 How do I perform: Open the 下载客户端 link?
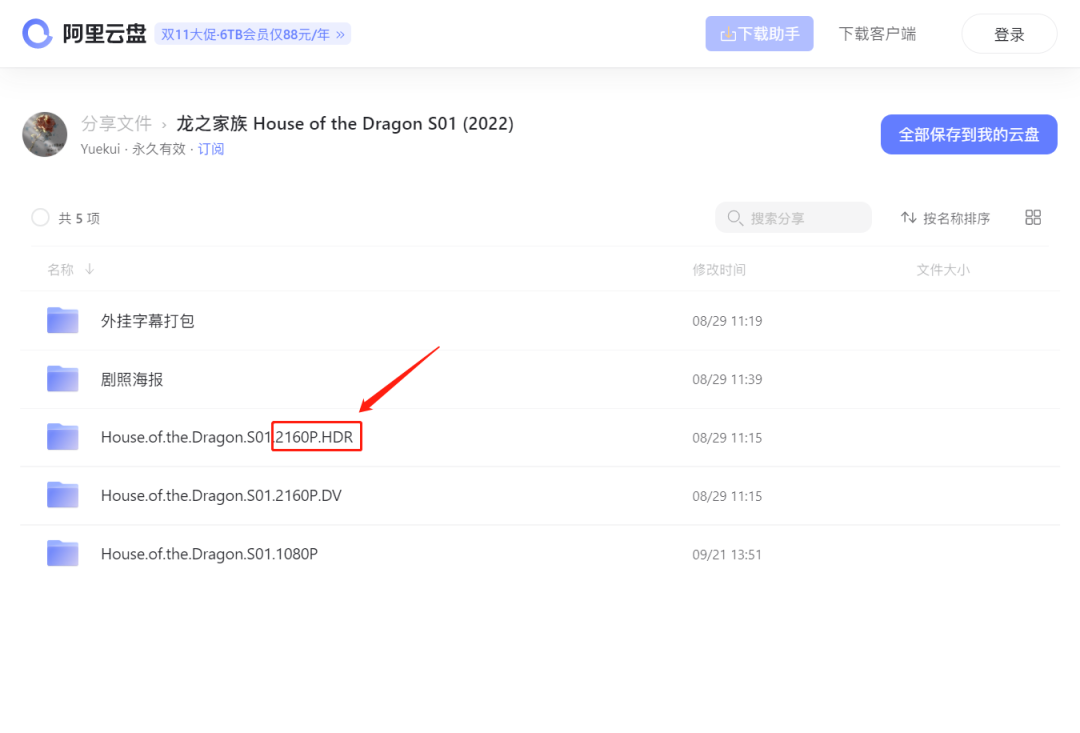coord(877,34)
